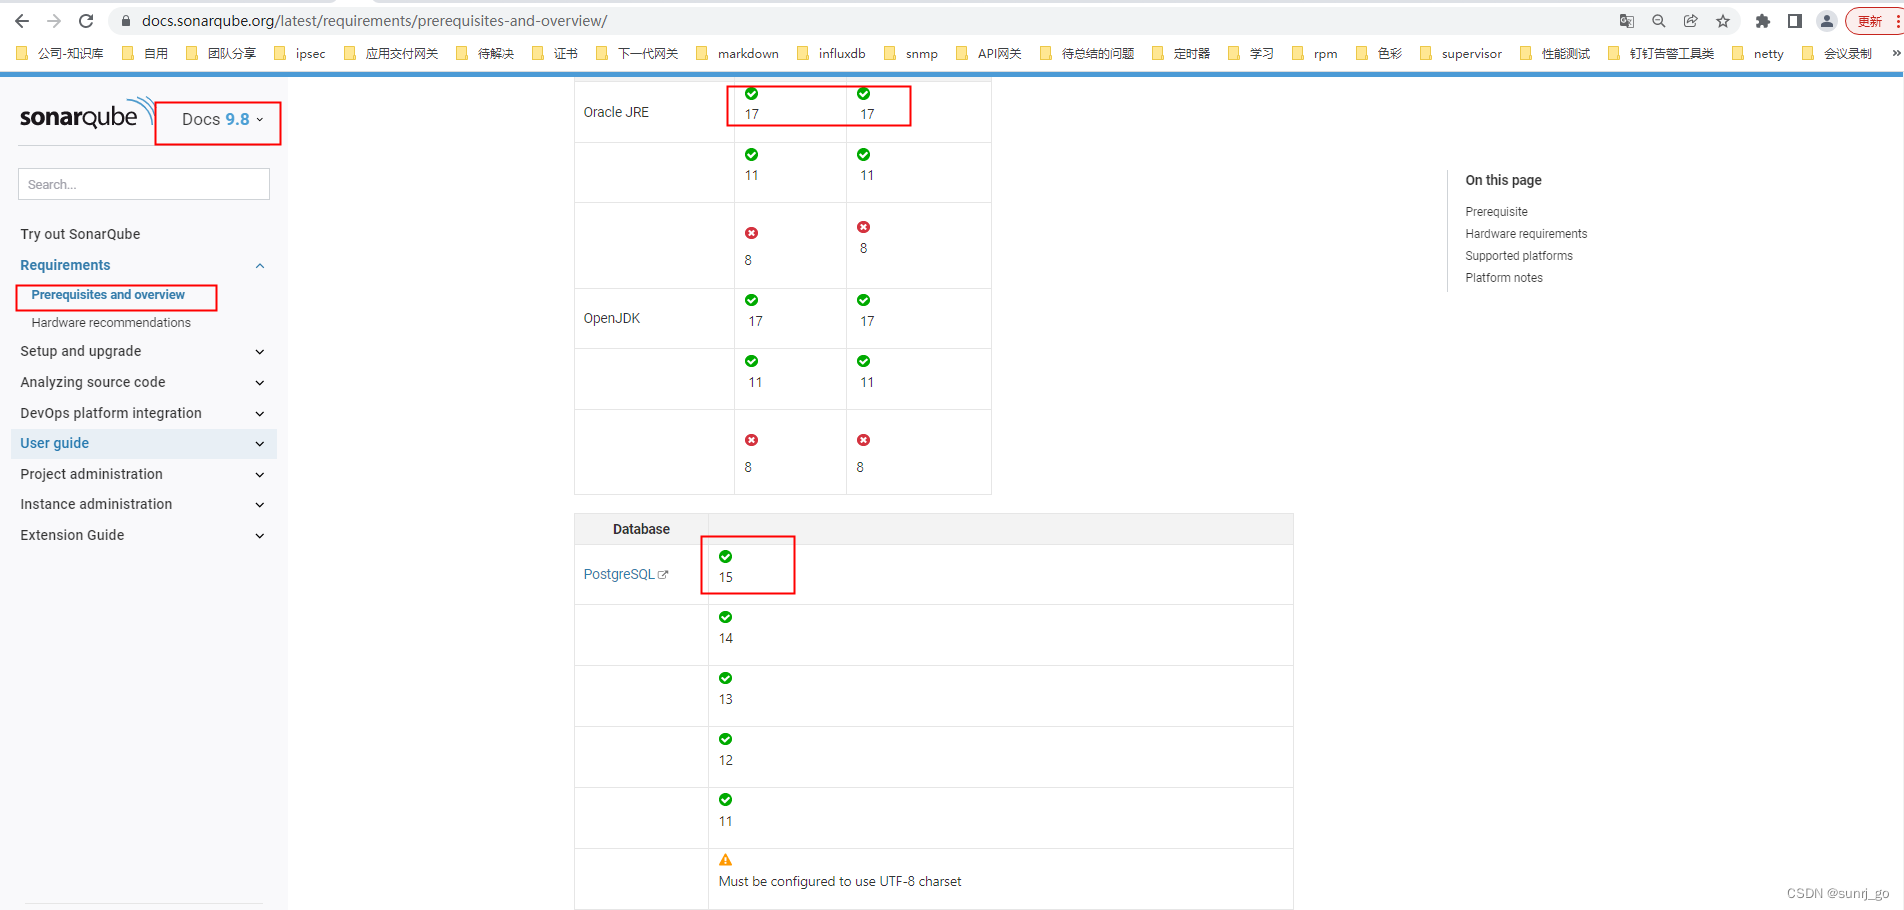
Task: Open the 团队分享 bookmark folder
Action: click(x=221, y=54)
